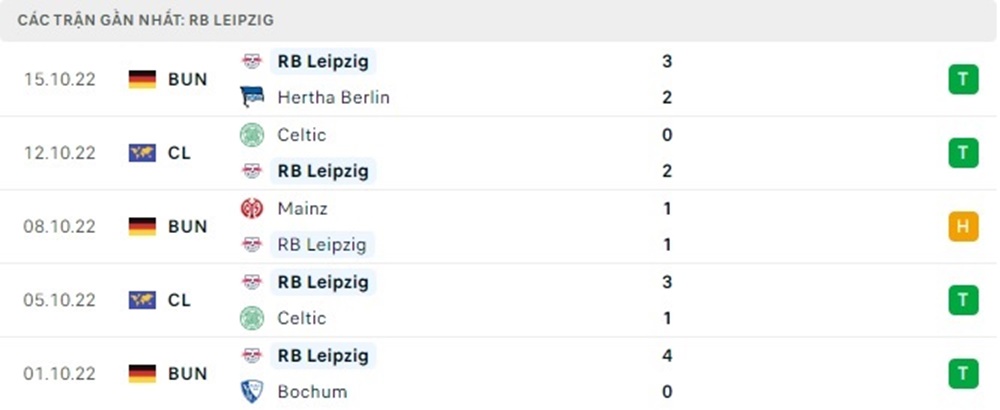
Task: Click the Champions League icon for 05.10.22
Action: (143, 299)
